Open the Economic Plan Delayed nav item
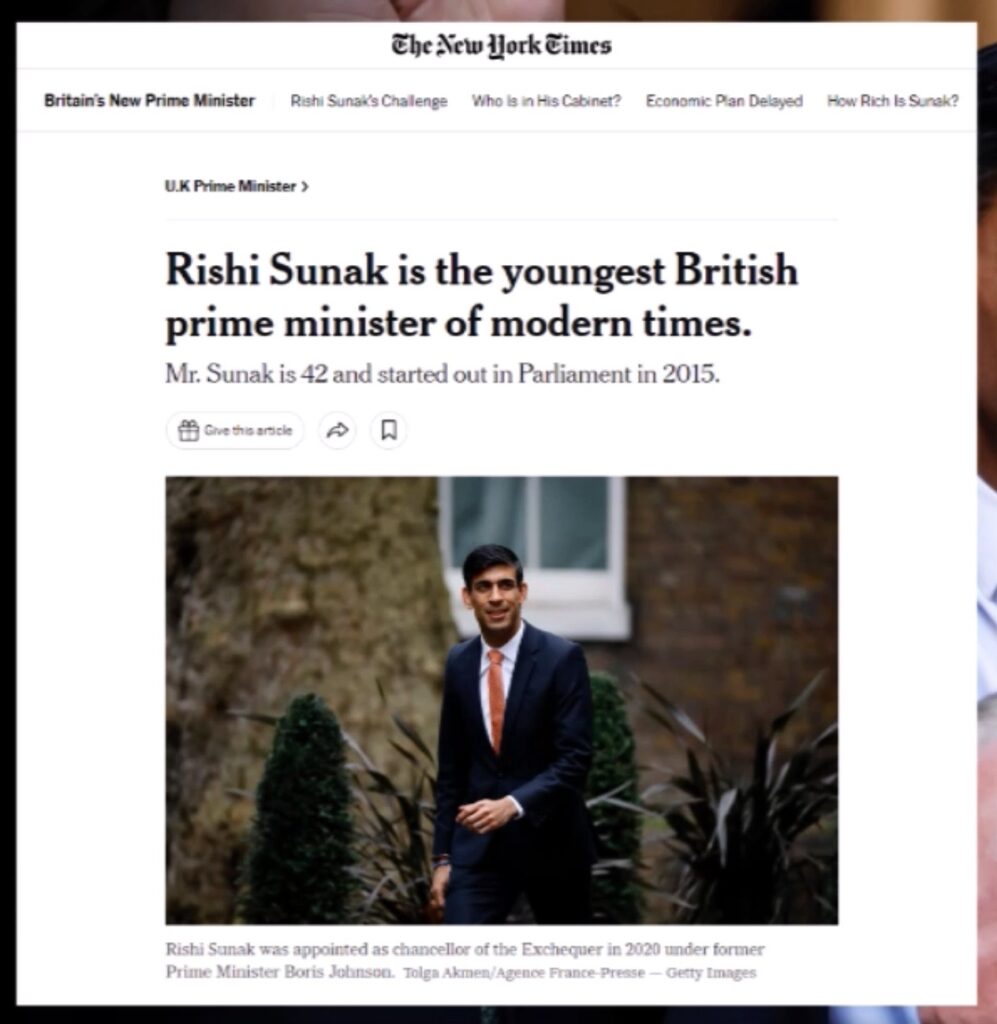This screenshot has height=1024, width=997. 724,101
